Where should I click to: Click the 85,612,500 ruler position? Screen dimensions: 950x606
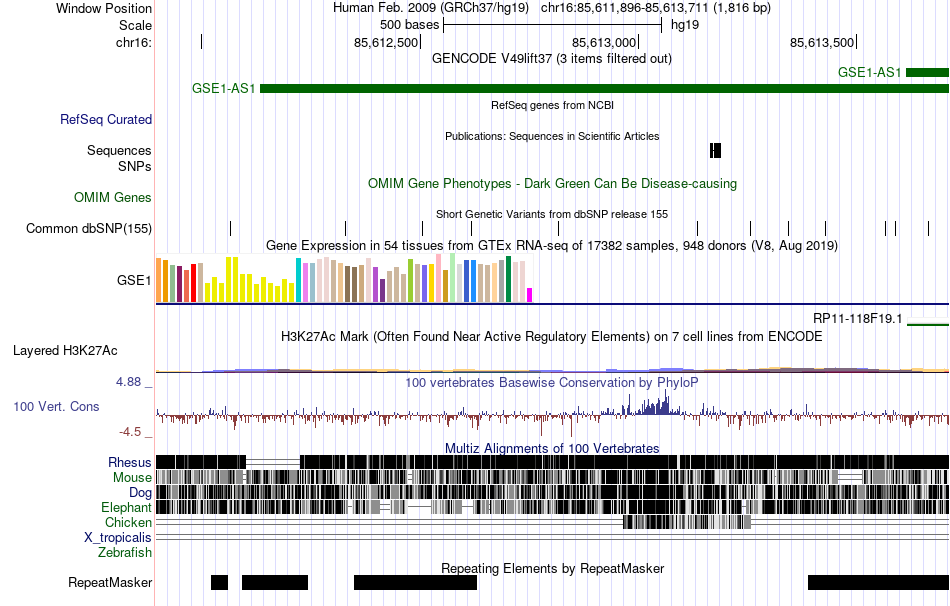pos(386,42)
